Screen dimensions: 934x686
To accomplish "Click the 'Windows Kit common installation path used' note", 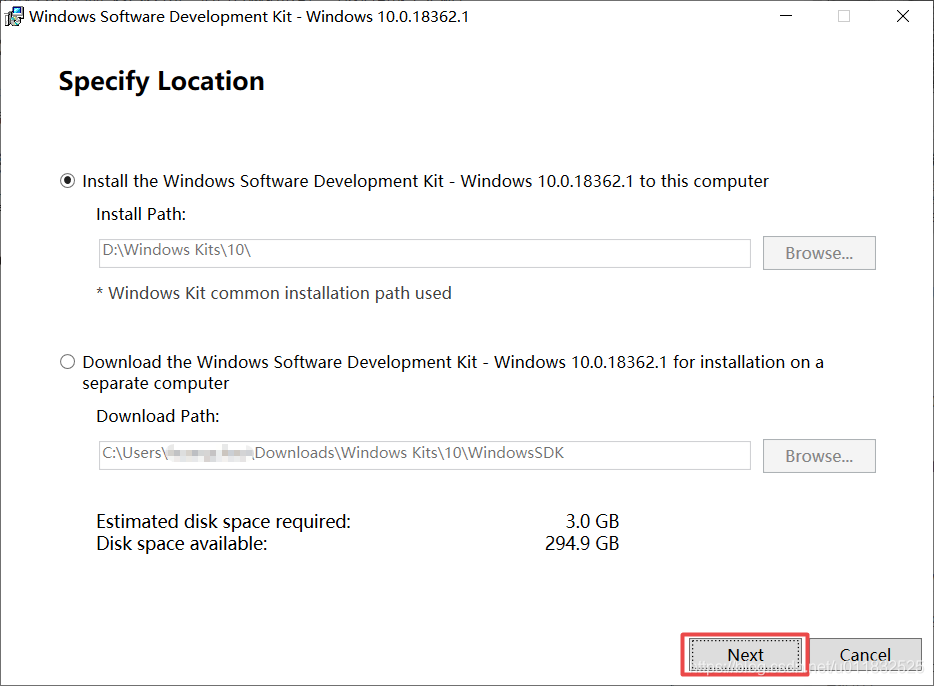I will pos(274,294).
